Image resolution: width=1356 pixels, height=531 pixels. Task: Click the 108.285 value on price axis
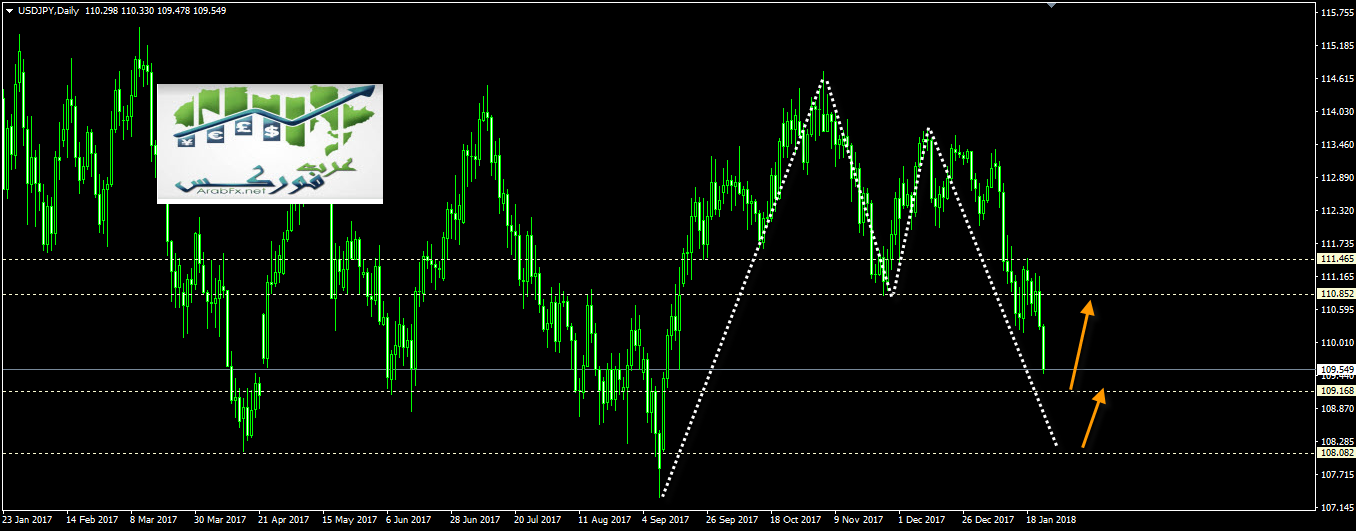[1337, 441]
